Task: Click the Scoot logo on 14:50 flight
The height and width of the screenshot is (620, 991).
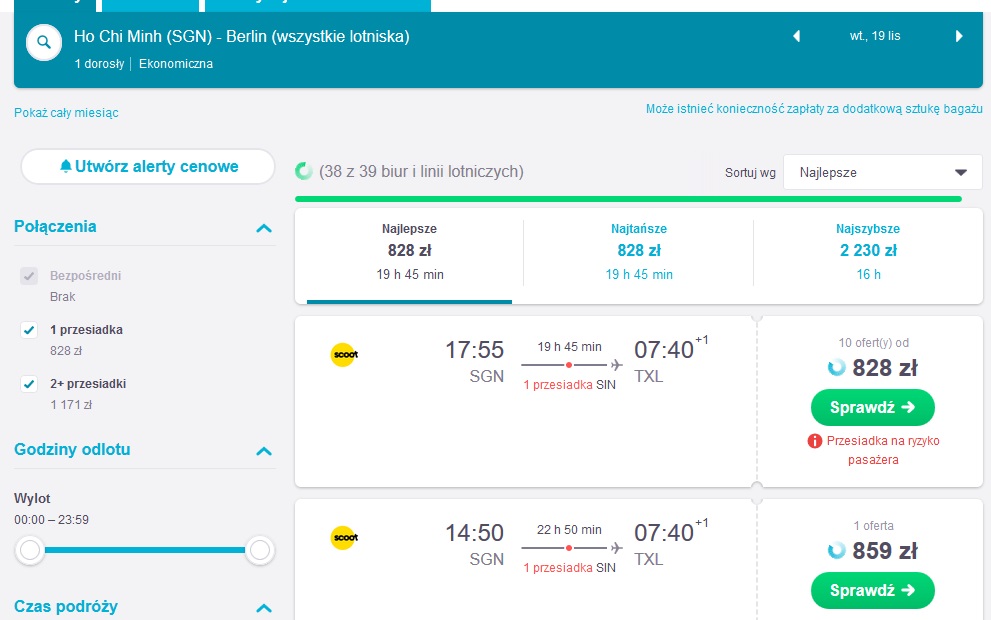Action: [344, 538]
